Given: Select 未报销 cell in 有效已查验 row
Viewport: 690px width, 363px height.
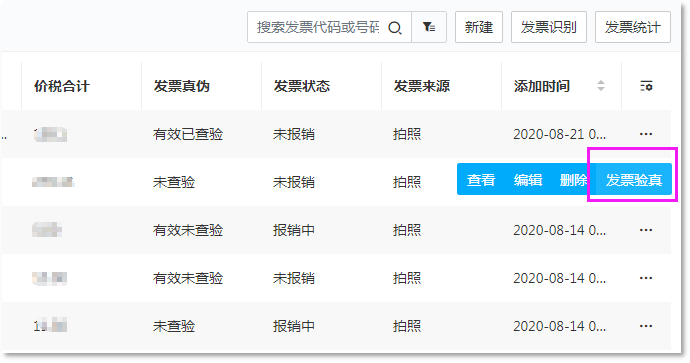Looking at the screenshot, I should pyautogui.click(x=294, y=134).
